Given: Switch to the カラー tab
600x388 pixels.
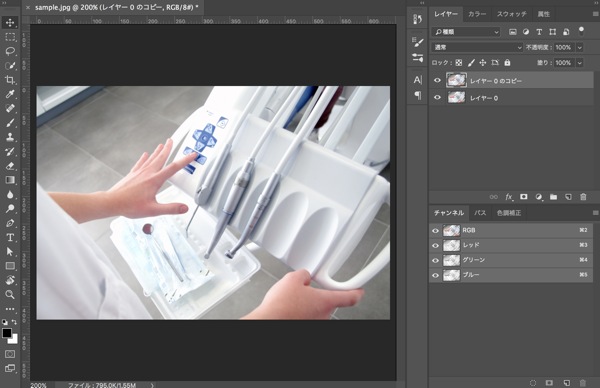Looking at the screenshot, I should tap(477, 14).
